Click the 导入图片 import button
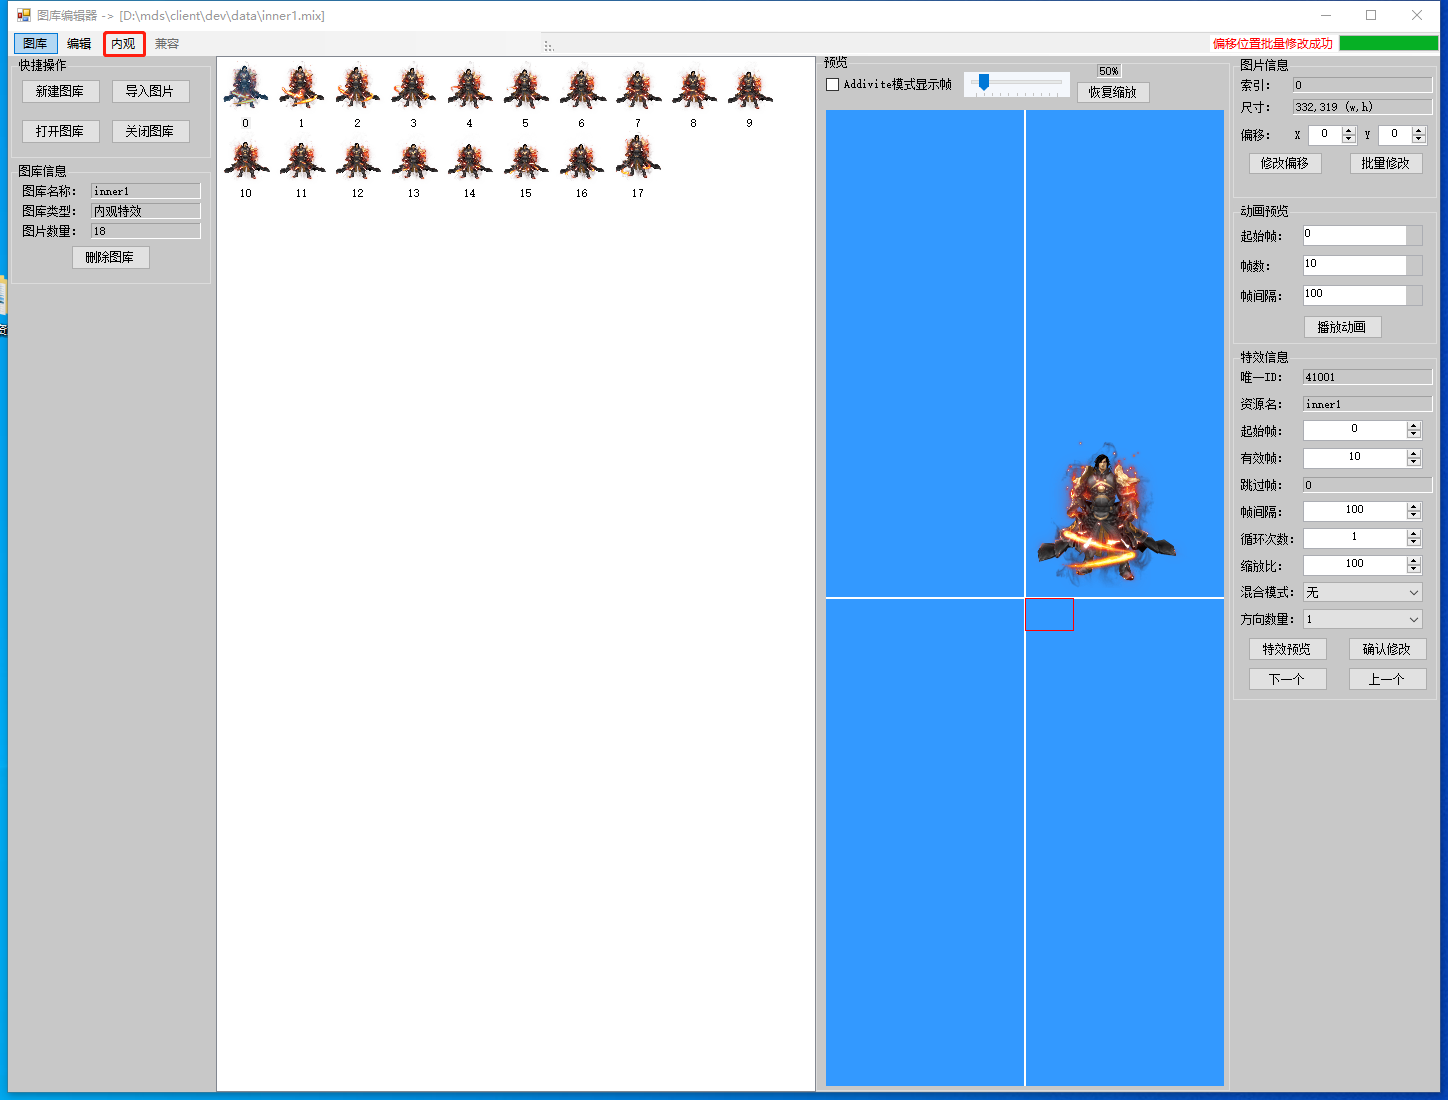1448x1100 pixels. [x=150, y=92]
